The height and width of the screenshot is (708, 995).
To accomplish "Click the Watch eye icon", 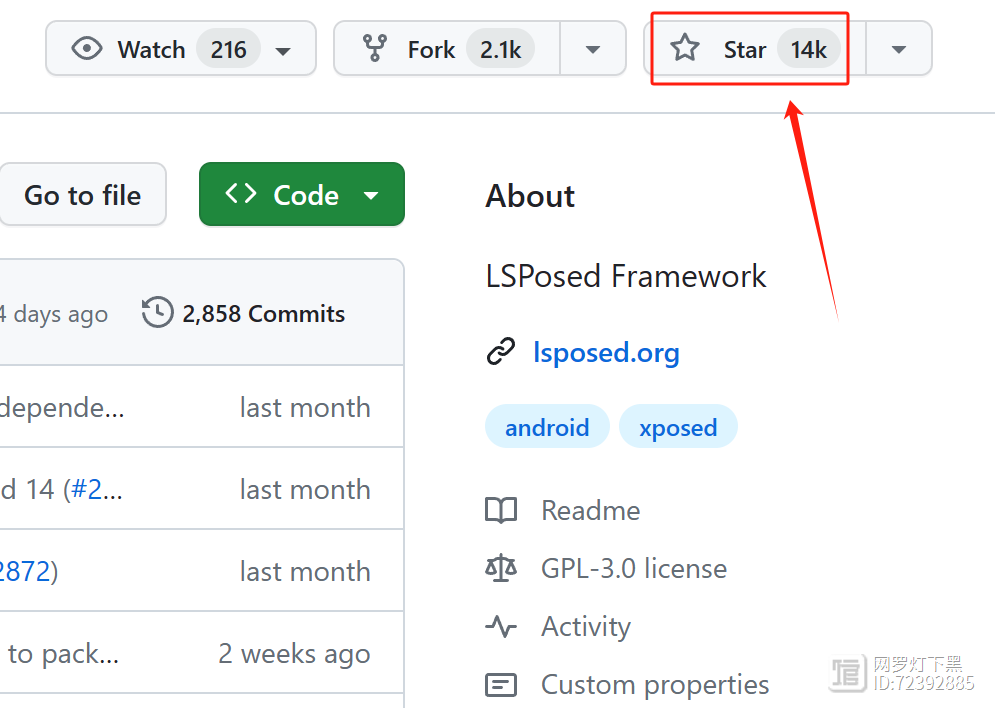I will (x=87, y=49).
